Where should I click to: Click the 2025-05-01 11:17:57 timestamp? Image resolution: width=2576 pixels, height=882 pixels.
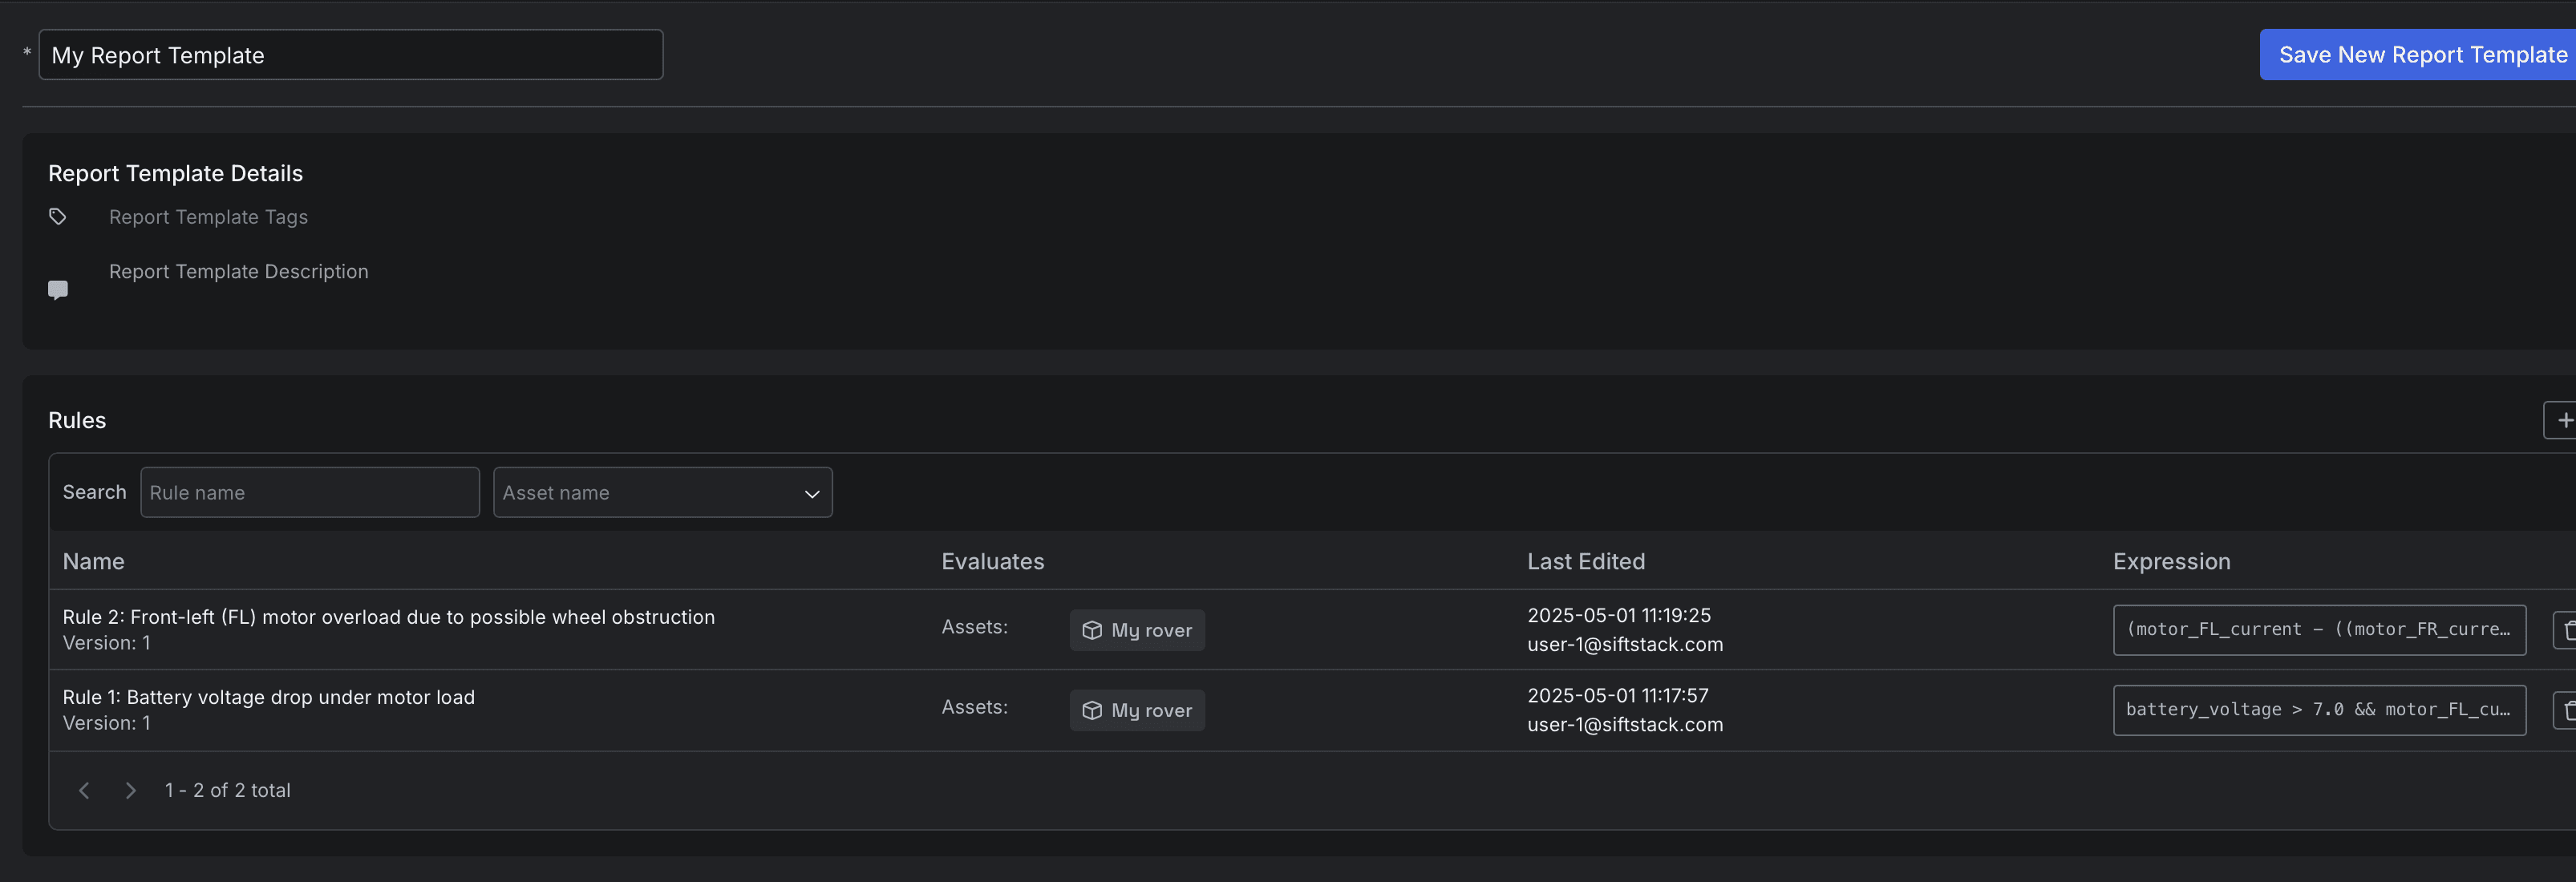[1618, 695]
